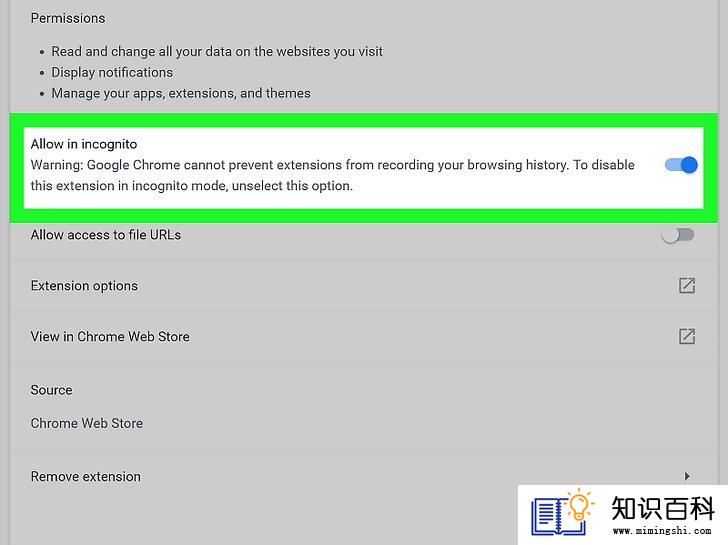Select the Extension options row label
The height and width of the screenshot is (545, 728).
click(x=84, y=285)
